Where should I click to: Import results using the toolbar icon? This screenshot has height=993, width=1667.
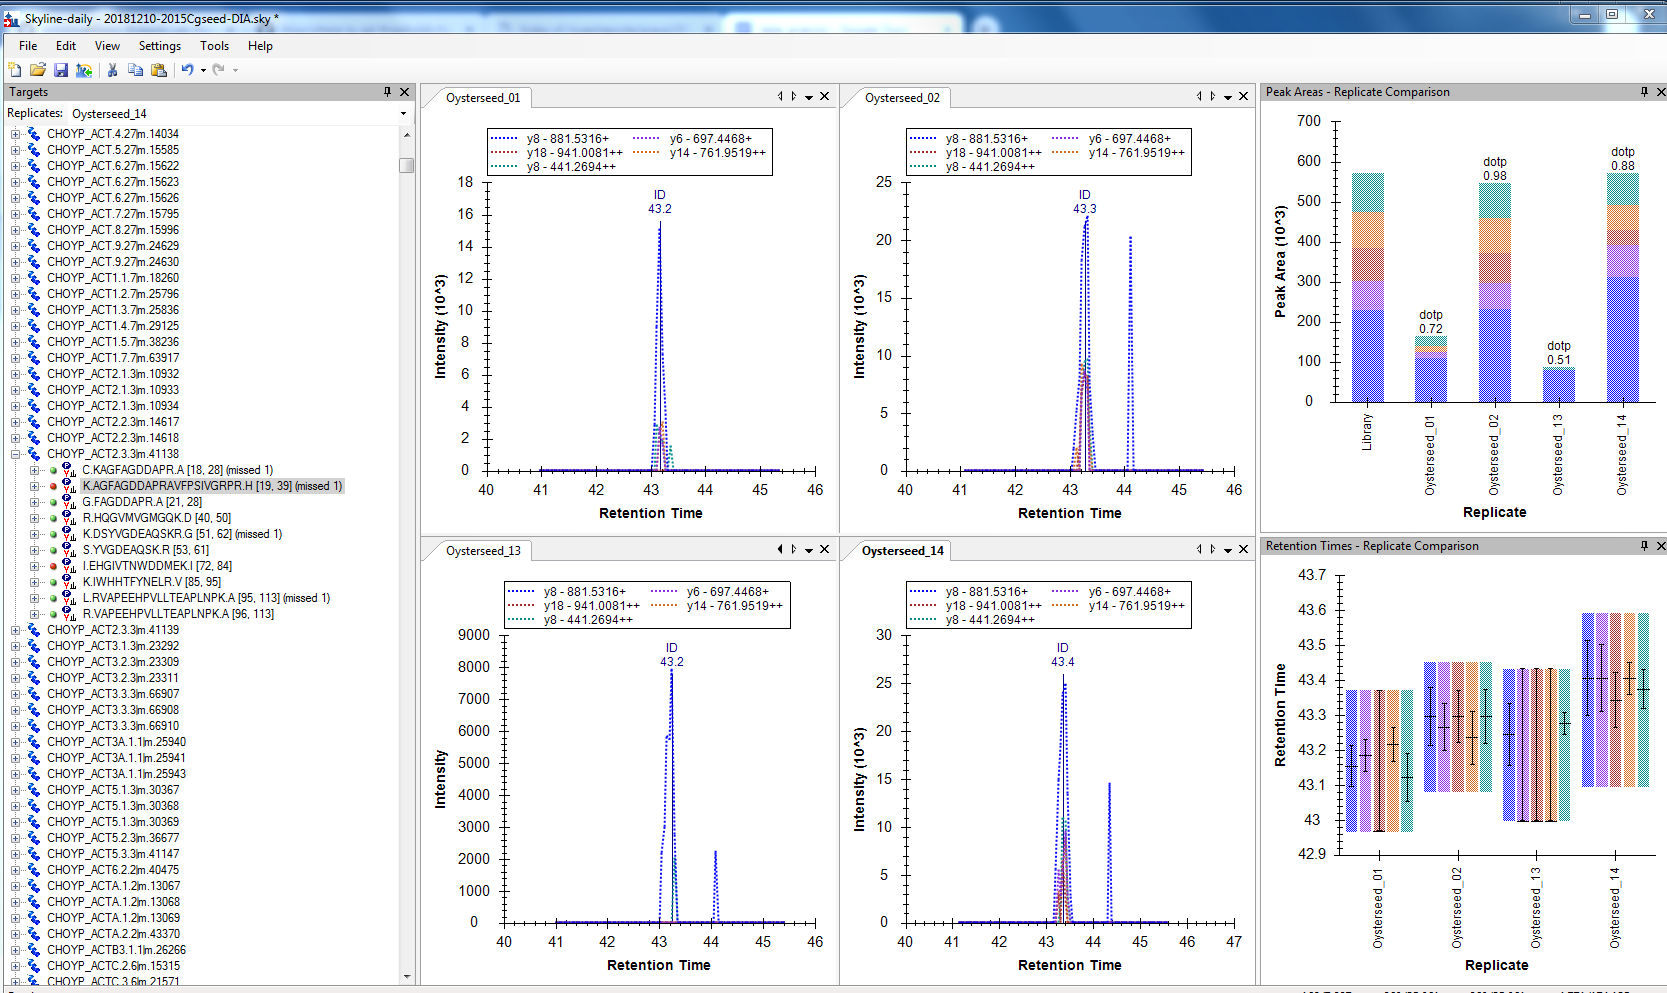[x=84, y=69]
